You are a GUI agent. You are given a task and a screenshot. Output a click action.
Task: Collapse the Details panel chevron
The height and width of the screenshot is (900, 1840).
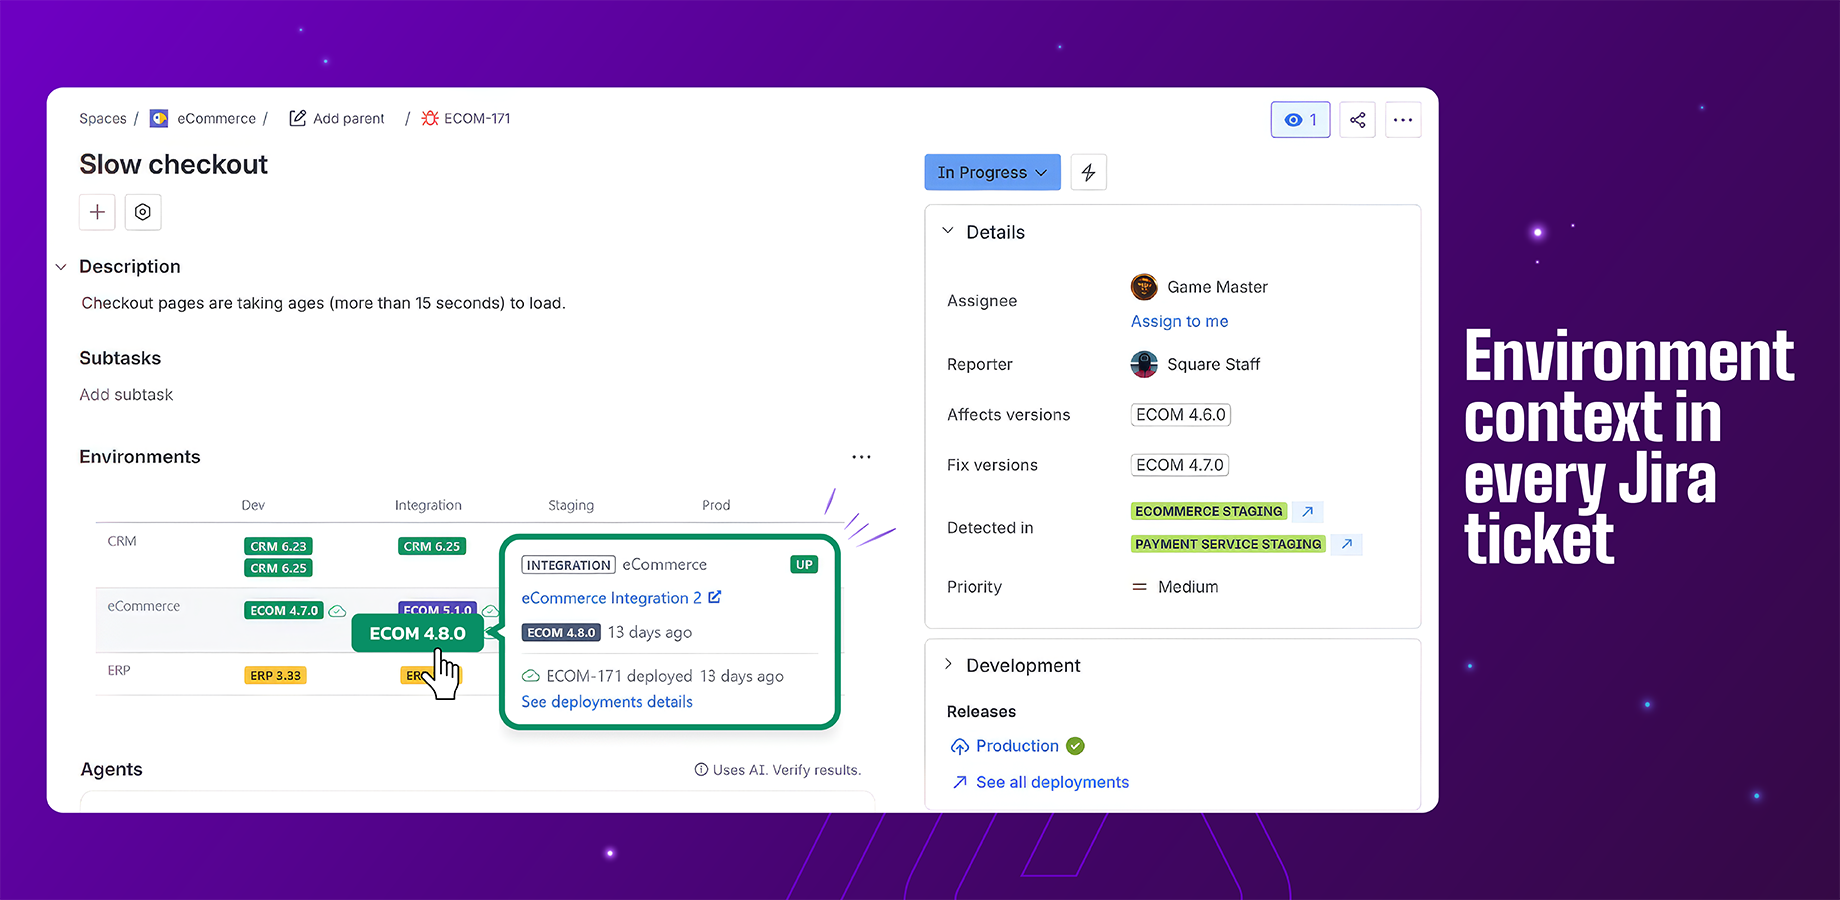[948, 231]
